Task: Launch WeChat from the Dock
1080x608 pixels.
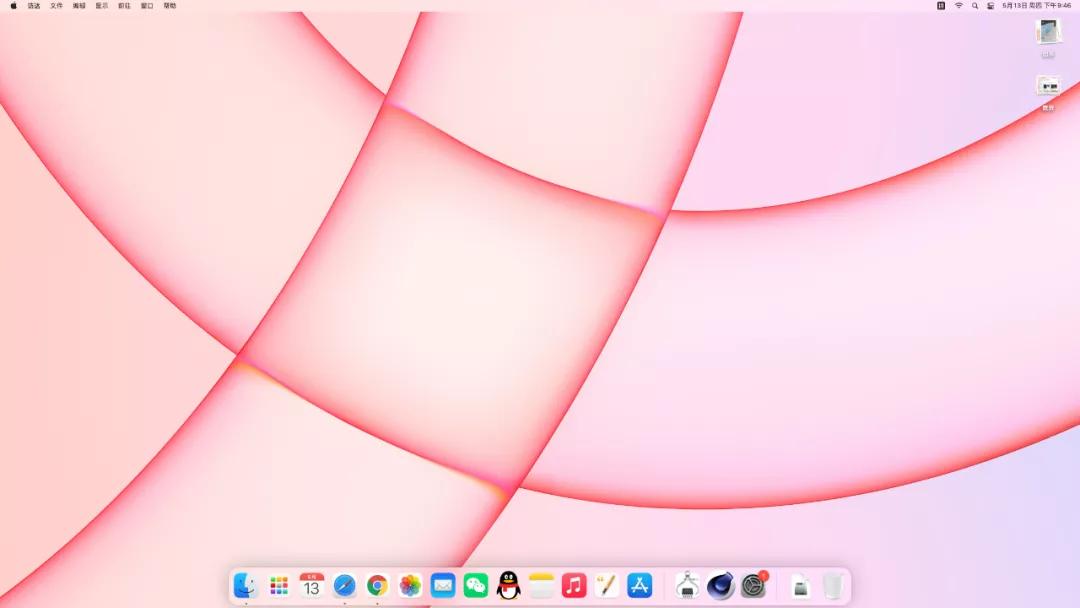Action: [476, 586]
